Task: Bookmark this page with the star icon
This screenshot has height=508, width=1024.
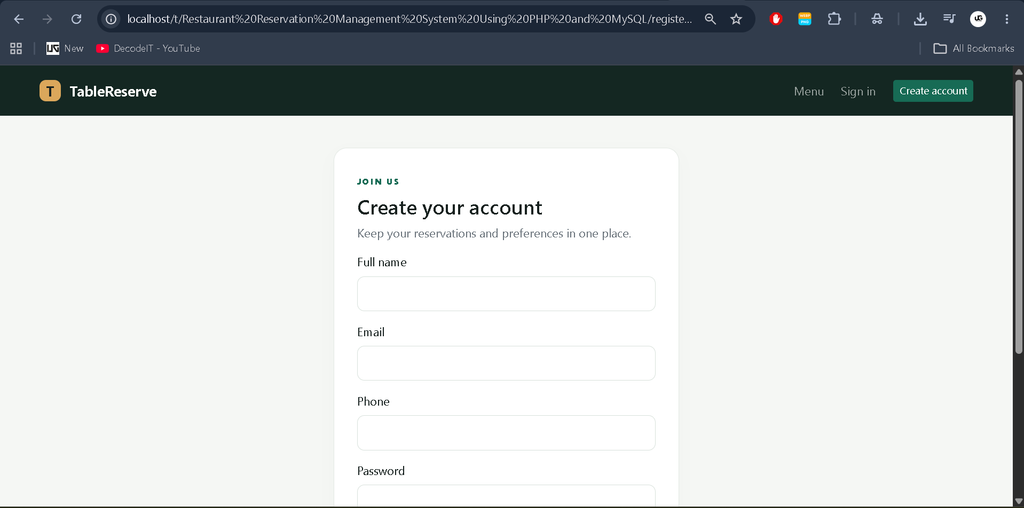Action: point(736,19)
